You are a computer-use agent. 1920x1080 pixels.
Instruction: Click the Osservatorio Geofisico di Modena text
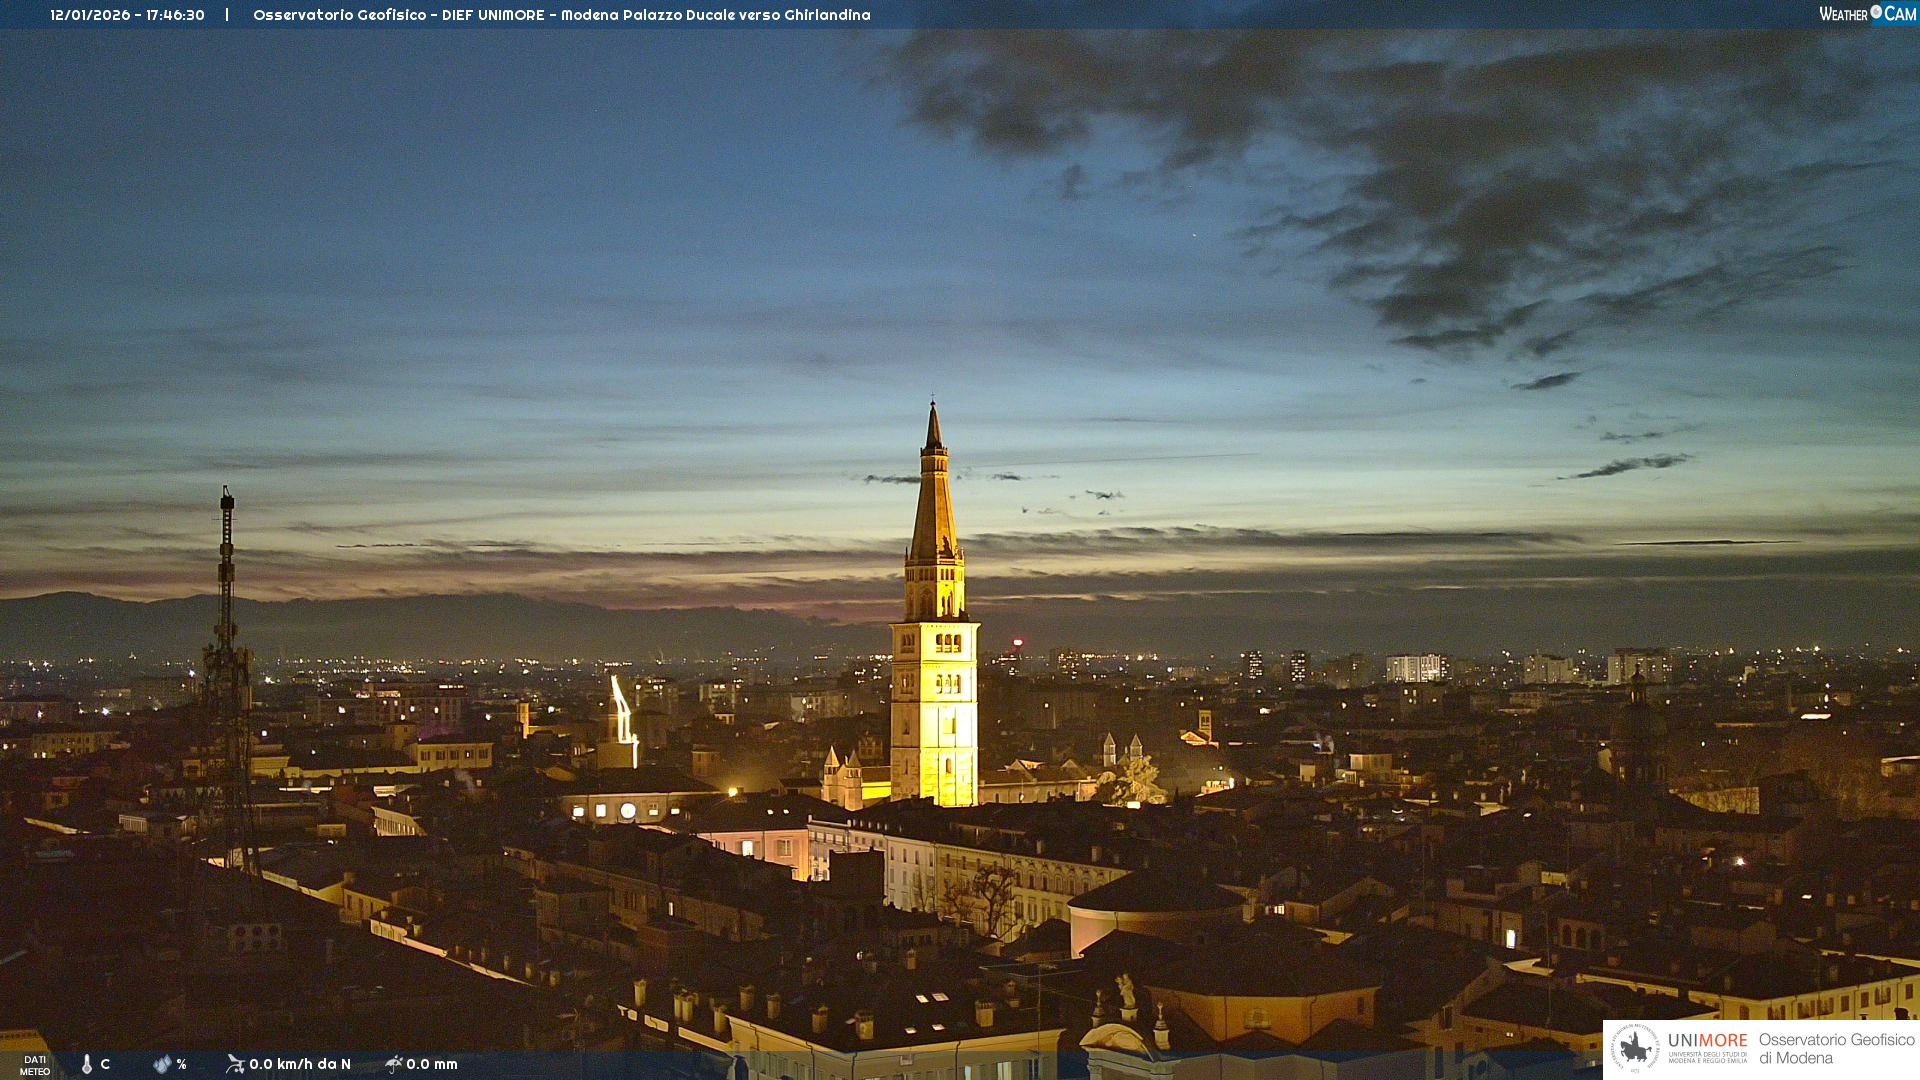(1836, 1048)
